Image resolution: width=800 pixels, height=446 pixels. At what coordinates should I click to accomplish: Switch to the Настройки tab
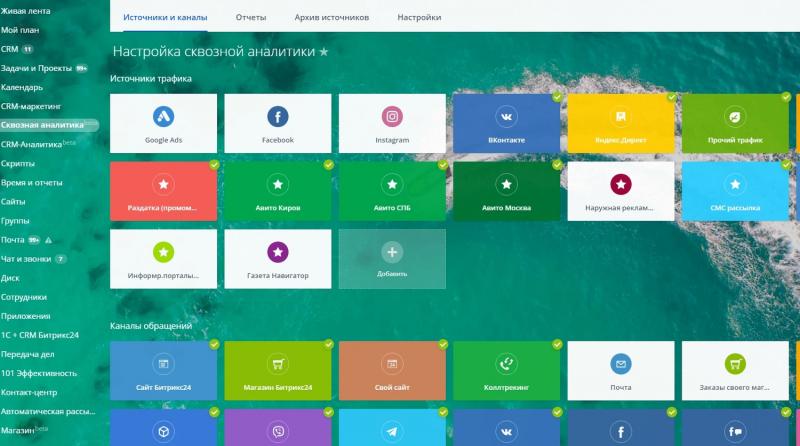(x=419, y=17)
